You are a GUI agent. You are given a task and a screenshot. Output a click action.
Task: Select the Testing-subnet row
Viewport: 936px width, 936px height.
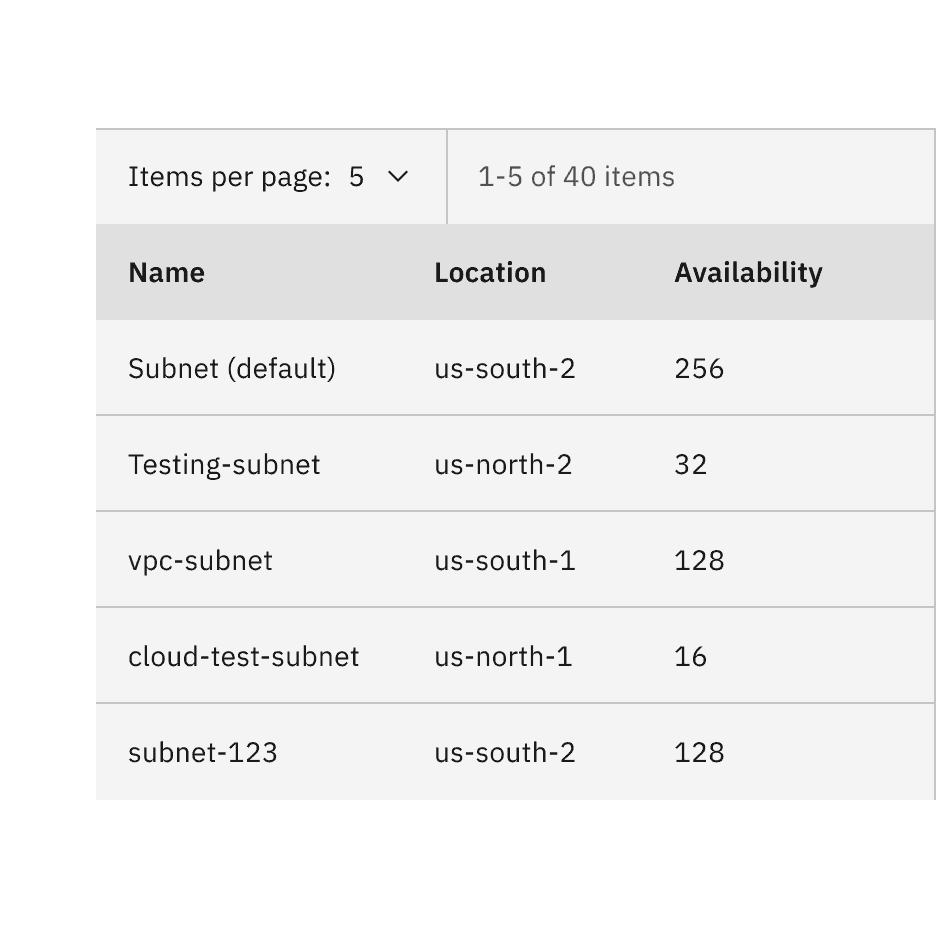click(x=224, y=464)
